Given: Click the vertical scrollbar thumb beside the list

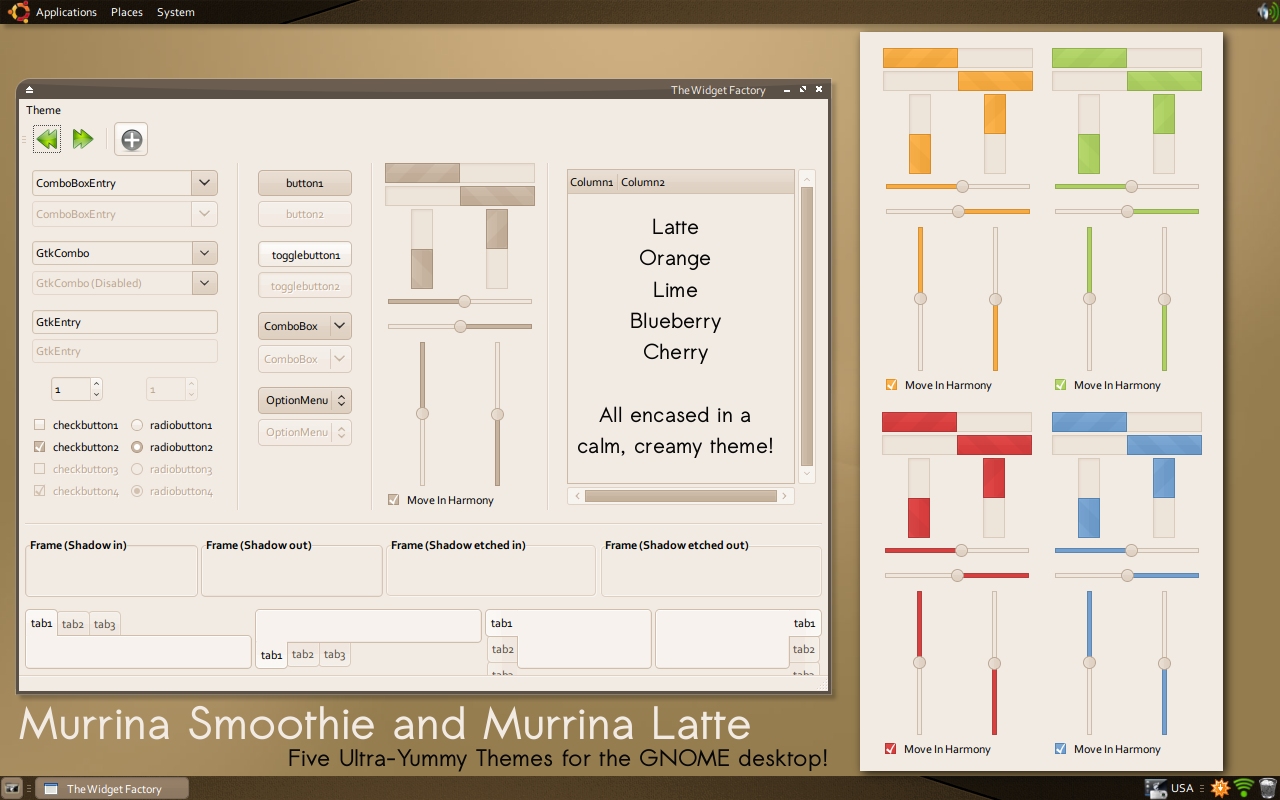Looking at the screenshot, I should pos(807,324).
